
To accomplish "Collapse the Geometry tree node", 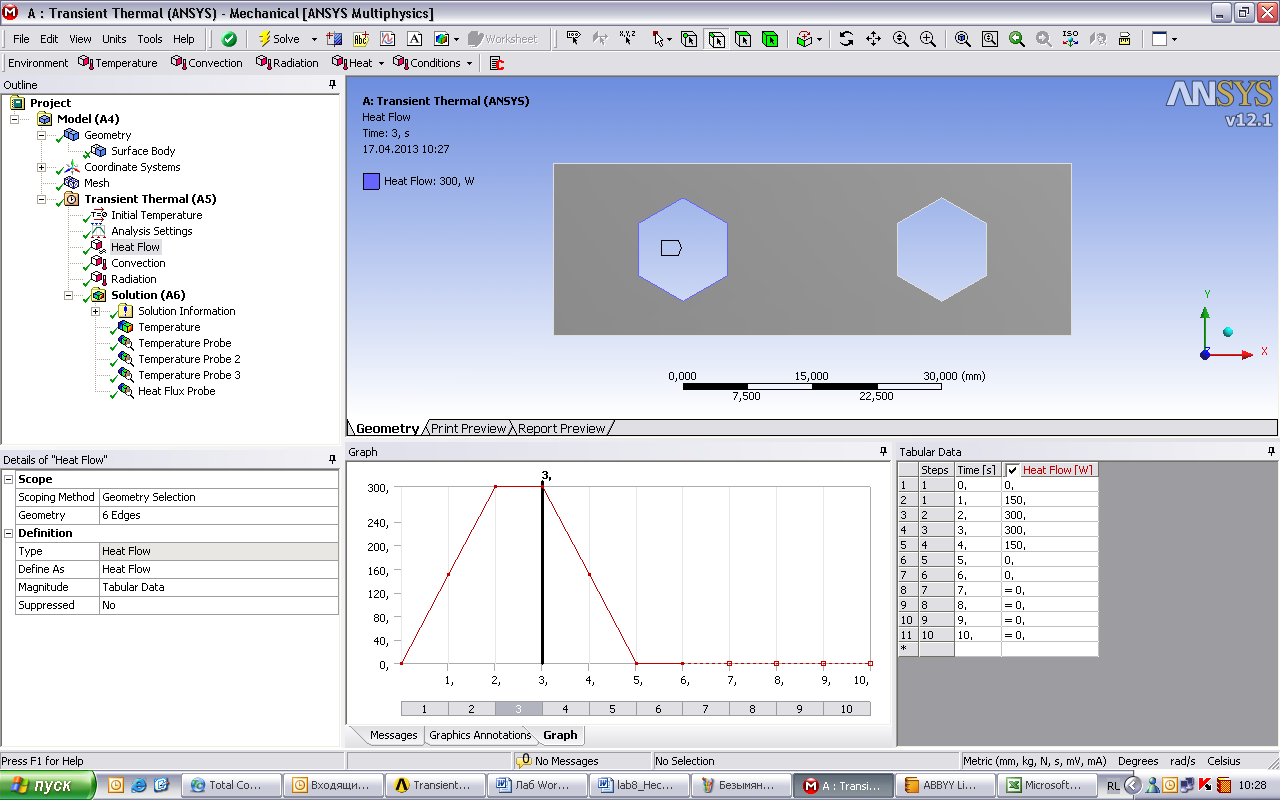I will tap(42, 135).
